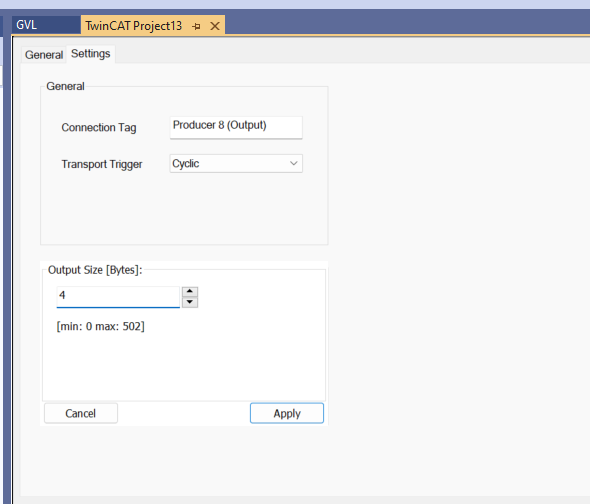Click the General group box heading

65,86
